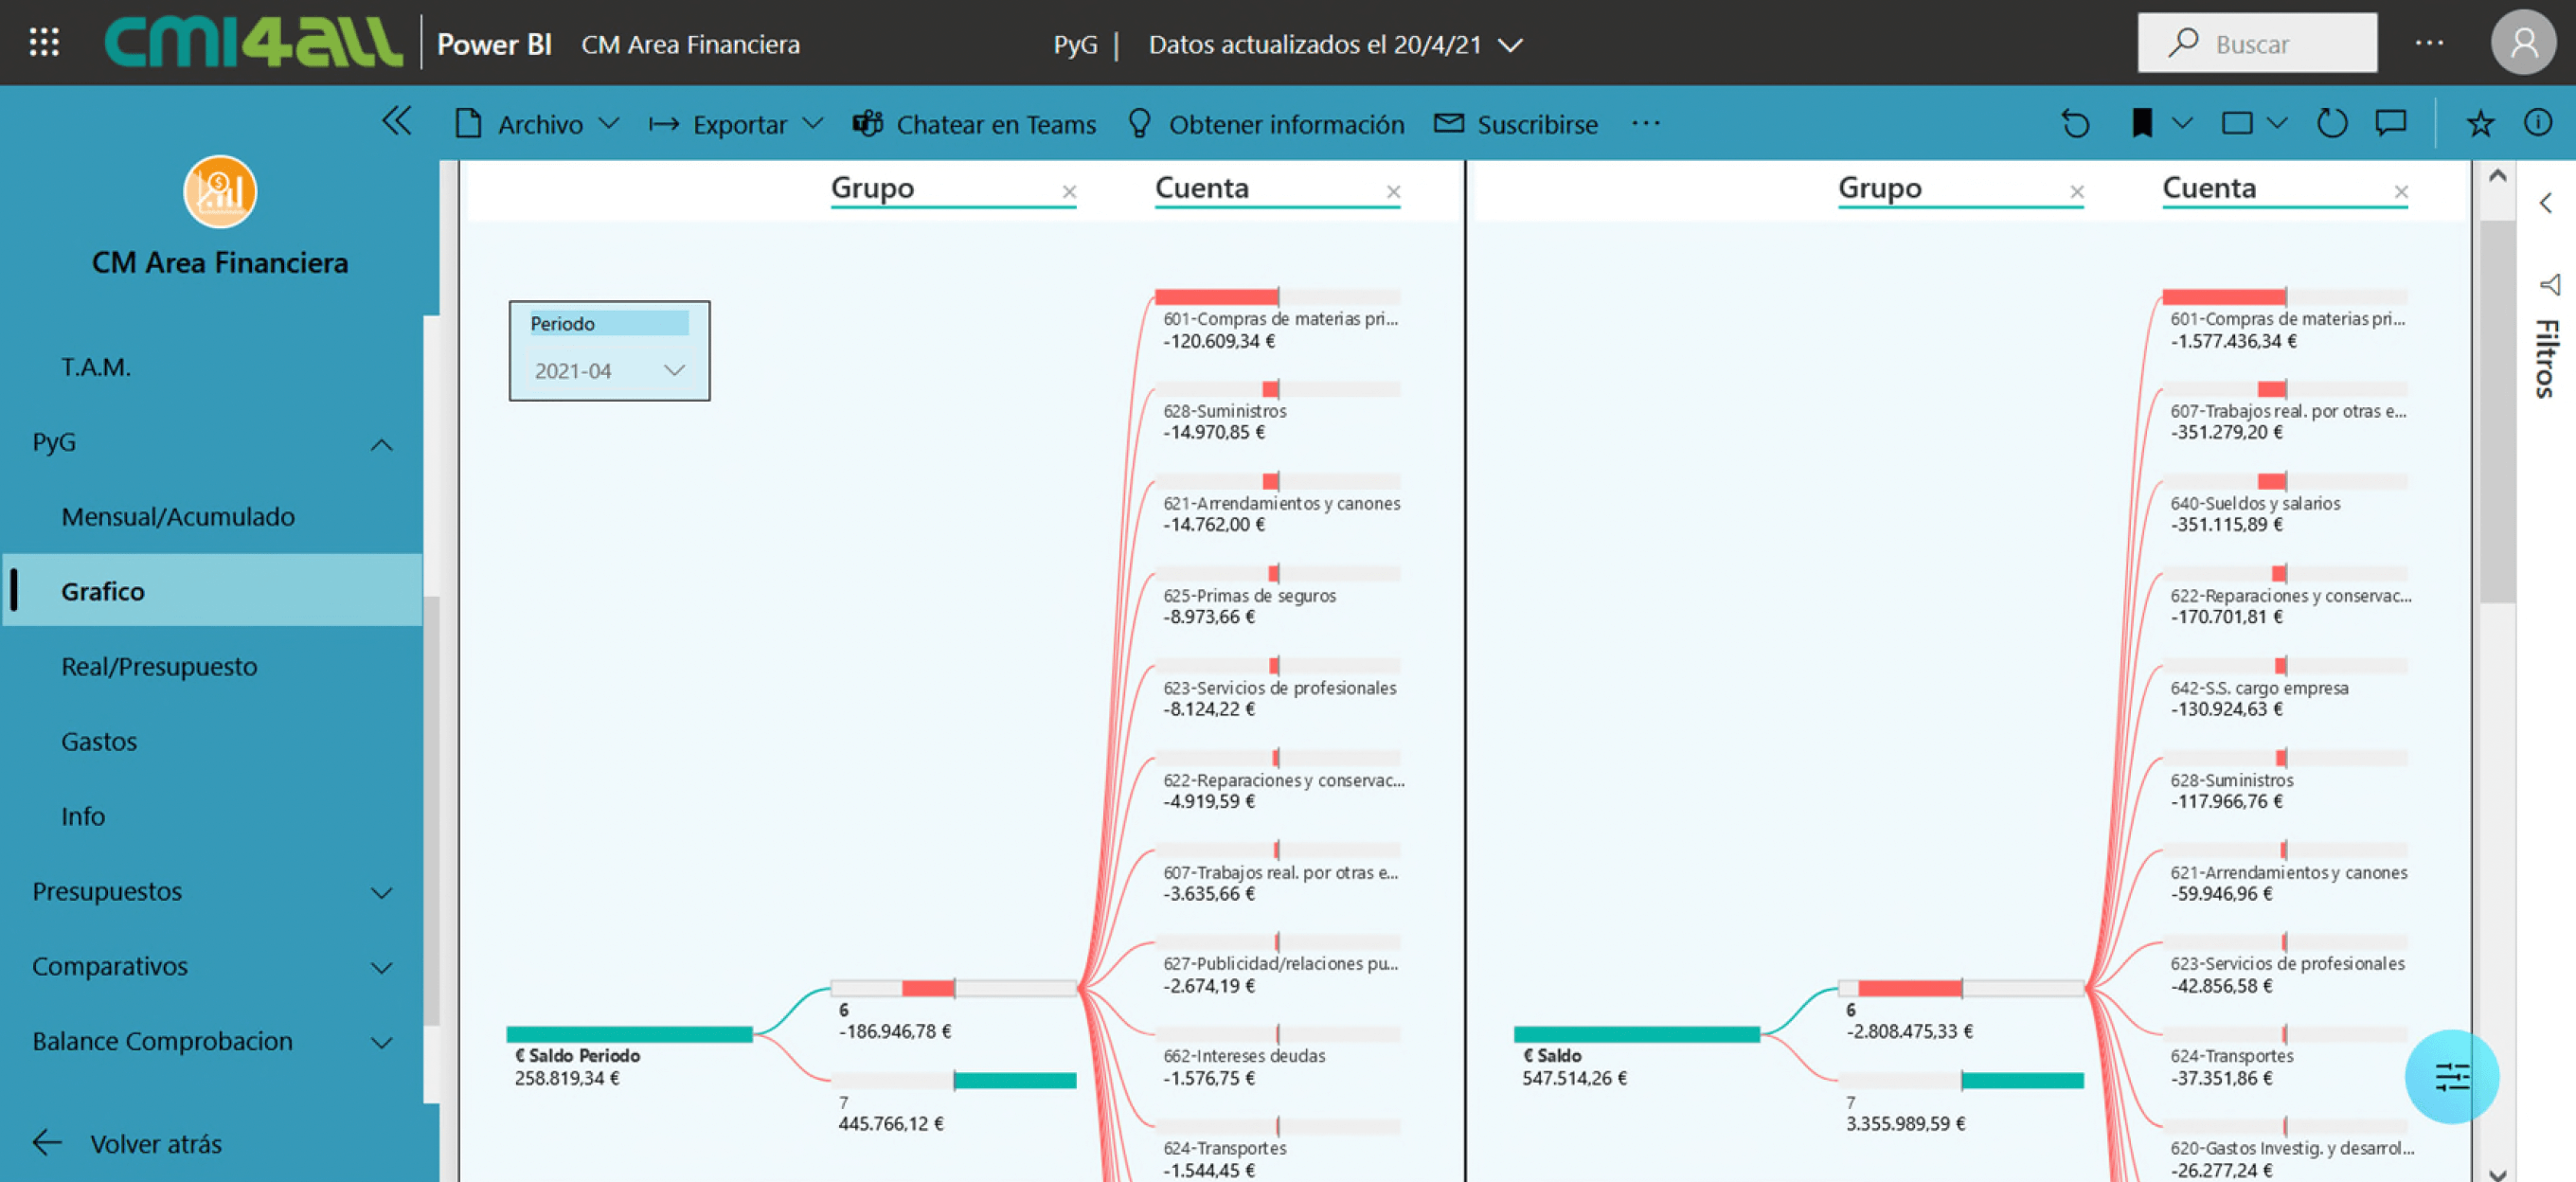Open the Mensual/Acumulado page

point(177,517)
